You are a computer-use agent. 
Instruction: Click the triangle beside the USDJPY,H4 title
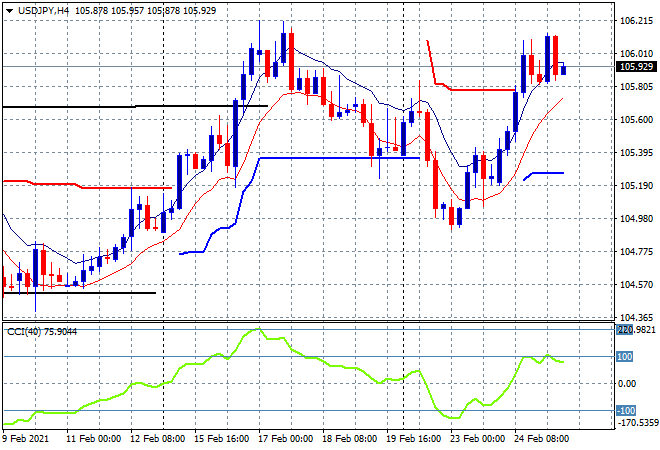9,11
